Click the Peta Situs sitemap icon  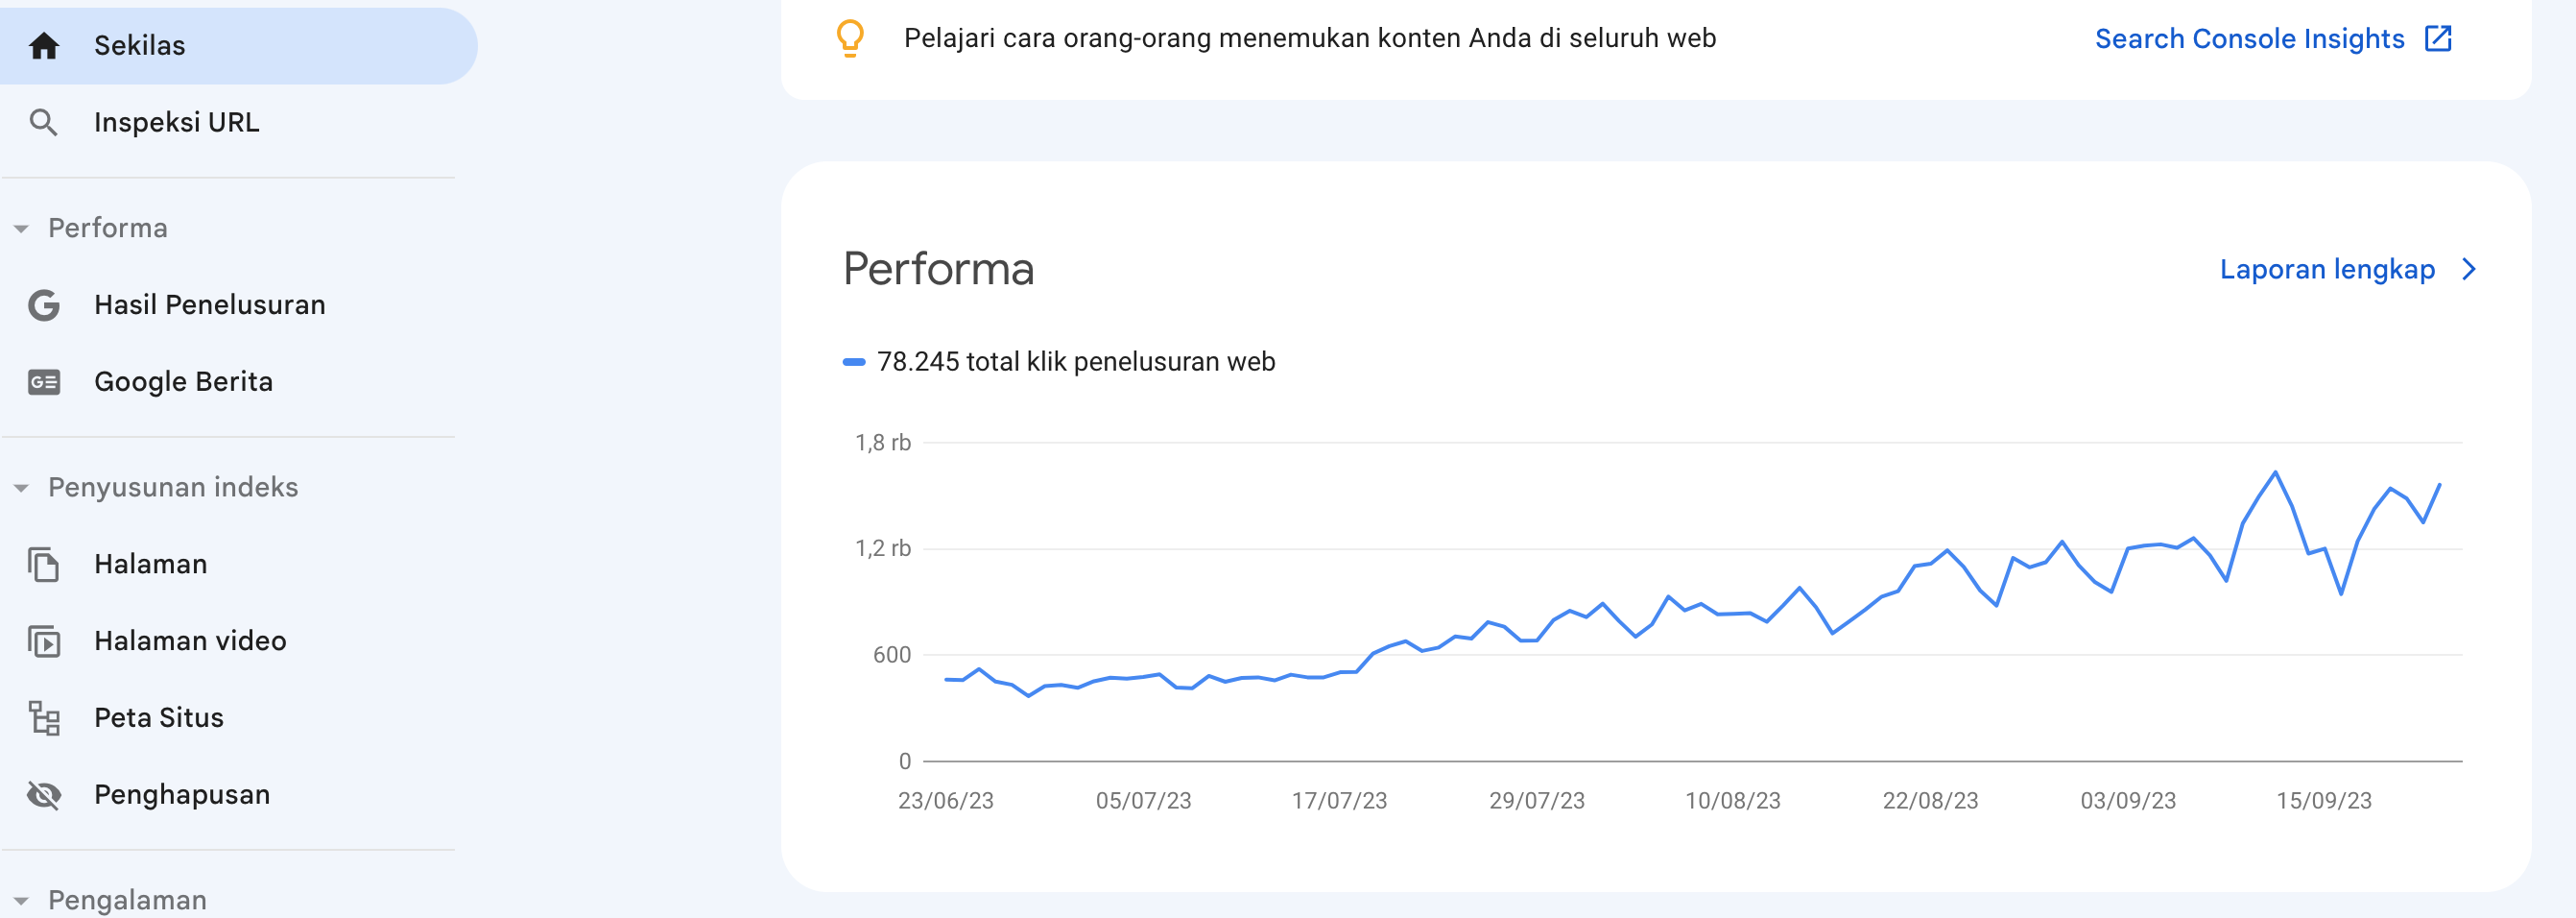(44, 718)
